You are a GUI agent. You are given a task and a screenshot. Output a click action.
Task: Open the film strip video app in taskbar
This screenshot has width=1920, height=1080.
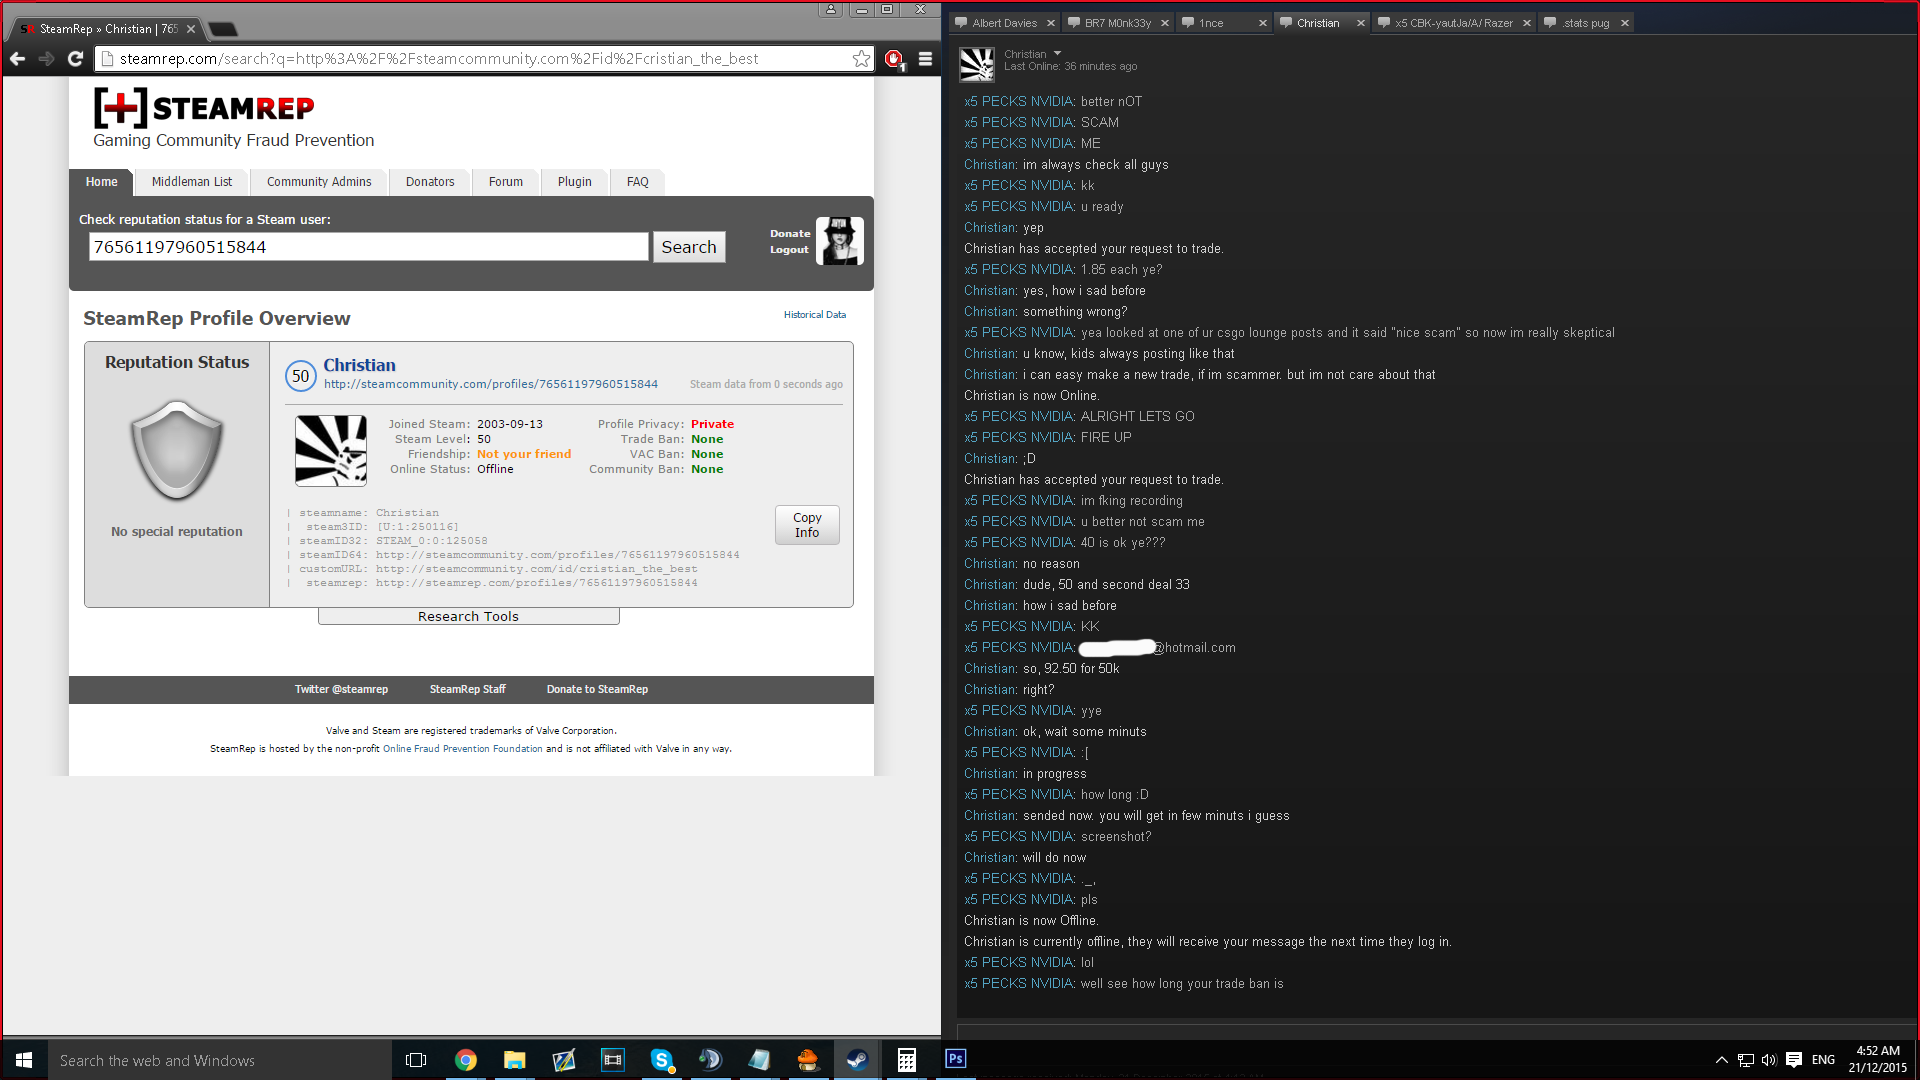coord(613,1060)
